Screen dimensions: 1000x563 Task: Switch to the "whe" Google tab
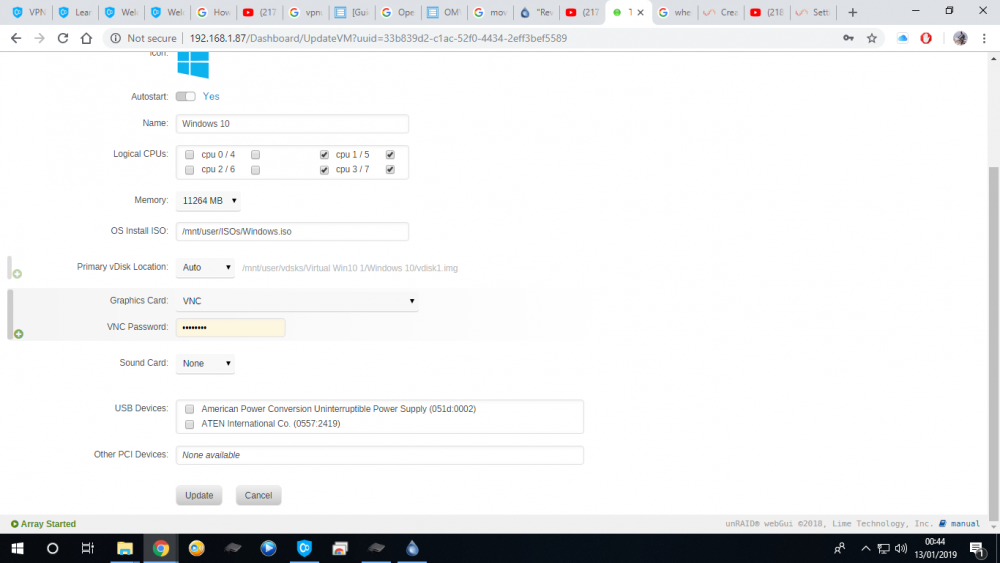point(675,12)
